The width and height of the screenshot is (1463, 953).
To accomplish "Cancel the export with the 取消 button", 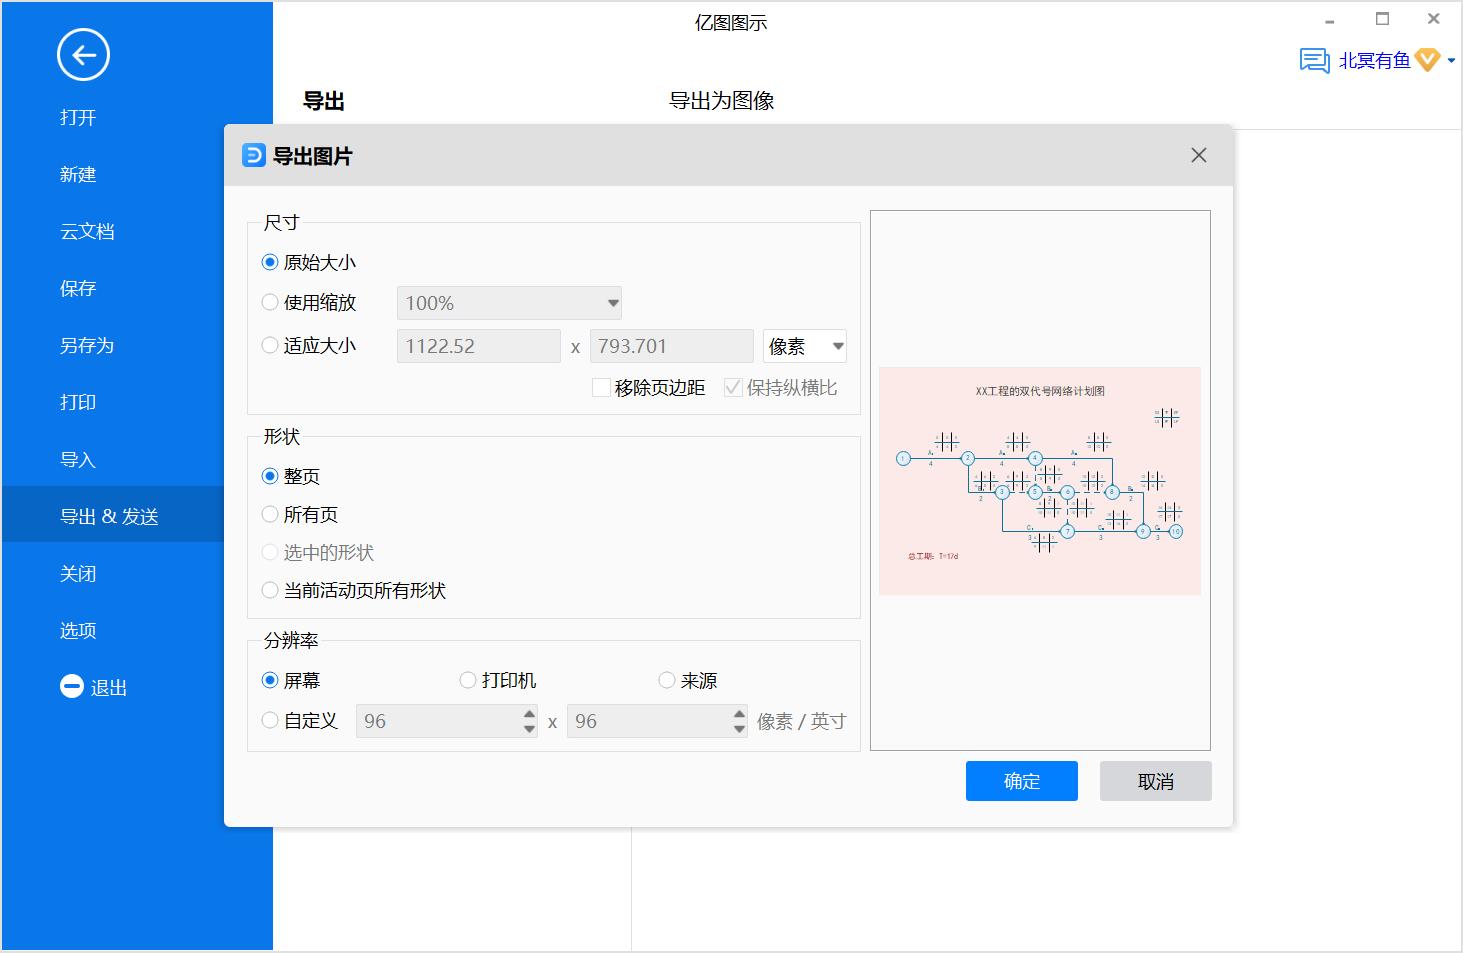I will pyautogui.click(x=1155, y=781).
